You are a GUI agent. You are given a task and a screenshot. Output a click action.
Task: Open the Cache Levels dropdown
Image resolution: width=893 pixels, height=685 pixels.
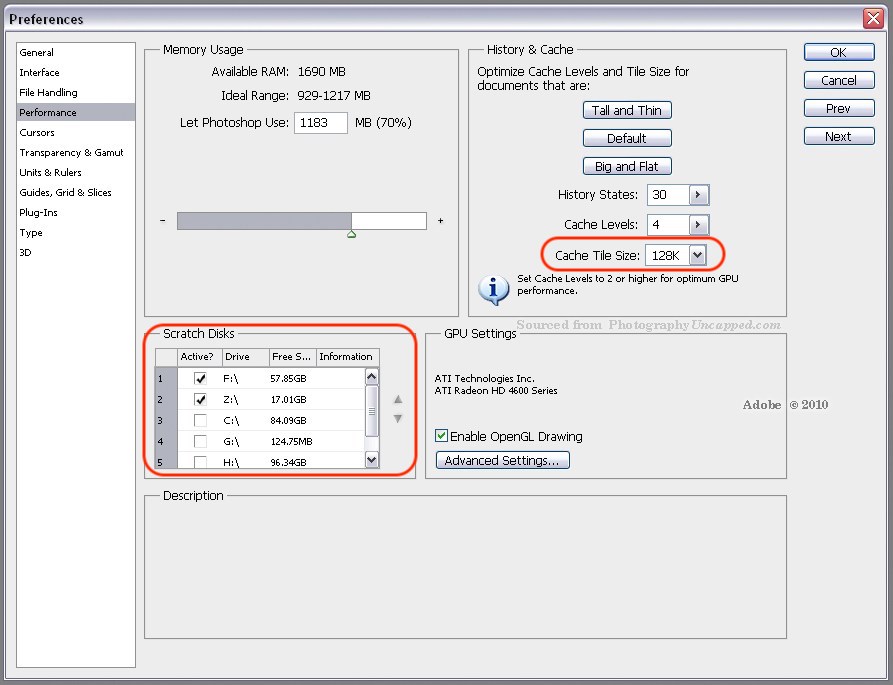(697, 224)
